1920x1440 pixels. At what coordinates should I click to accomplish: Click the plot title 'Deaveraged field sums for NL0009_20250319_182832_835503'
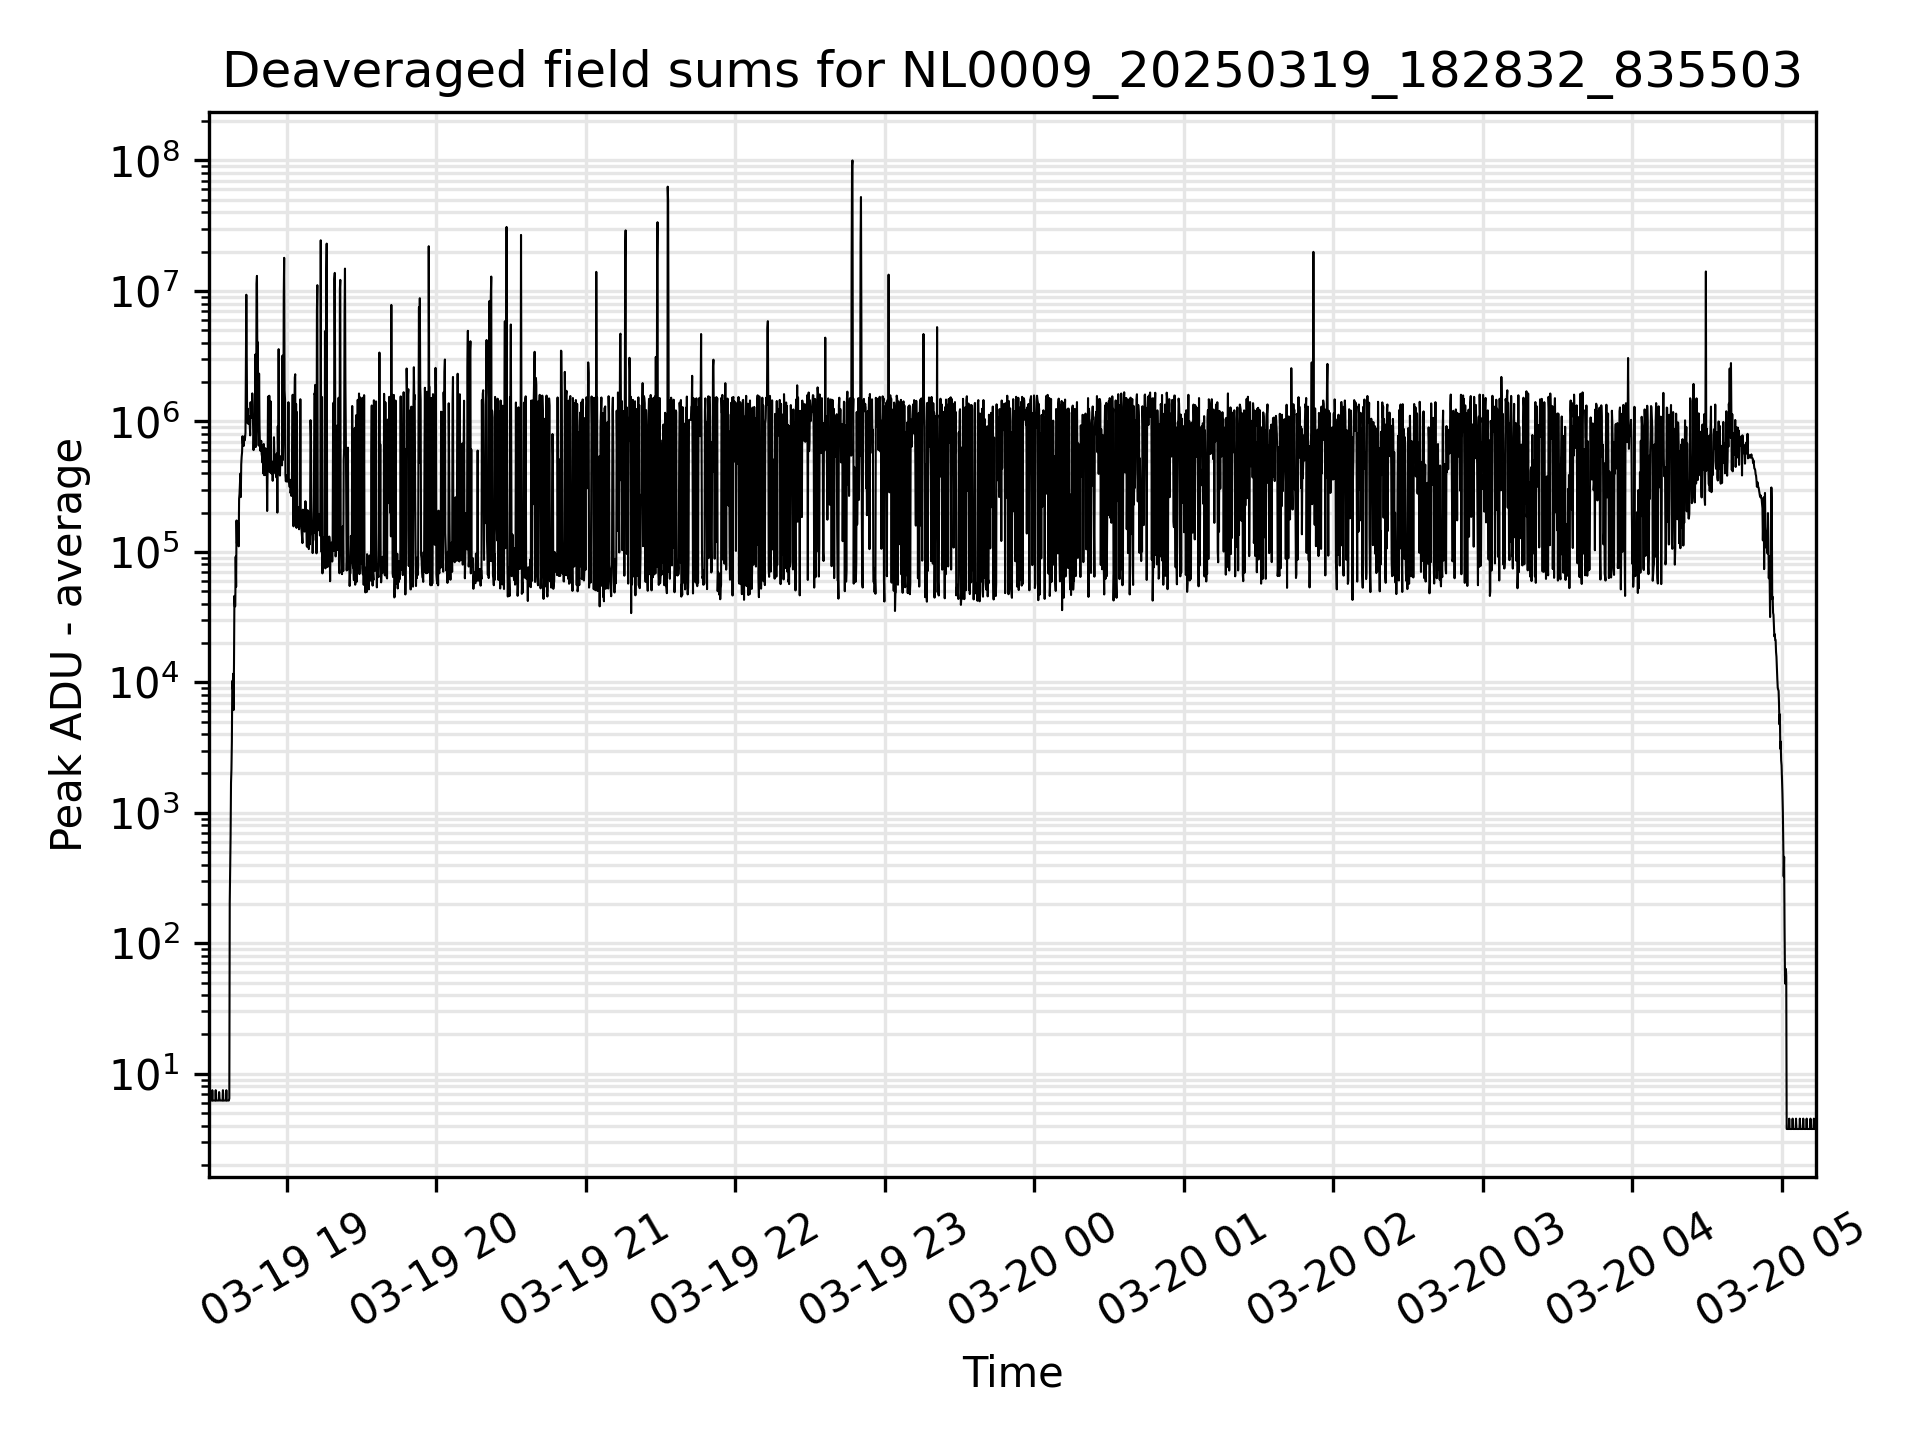[1012, 71]
